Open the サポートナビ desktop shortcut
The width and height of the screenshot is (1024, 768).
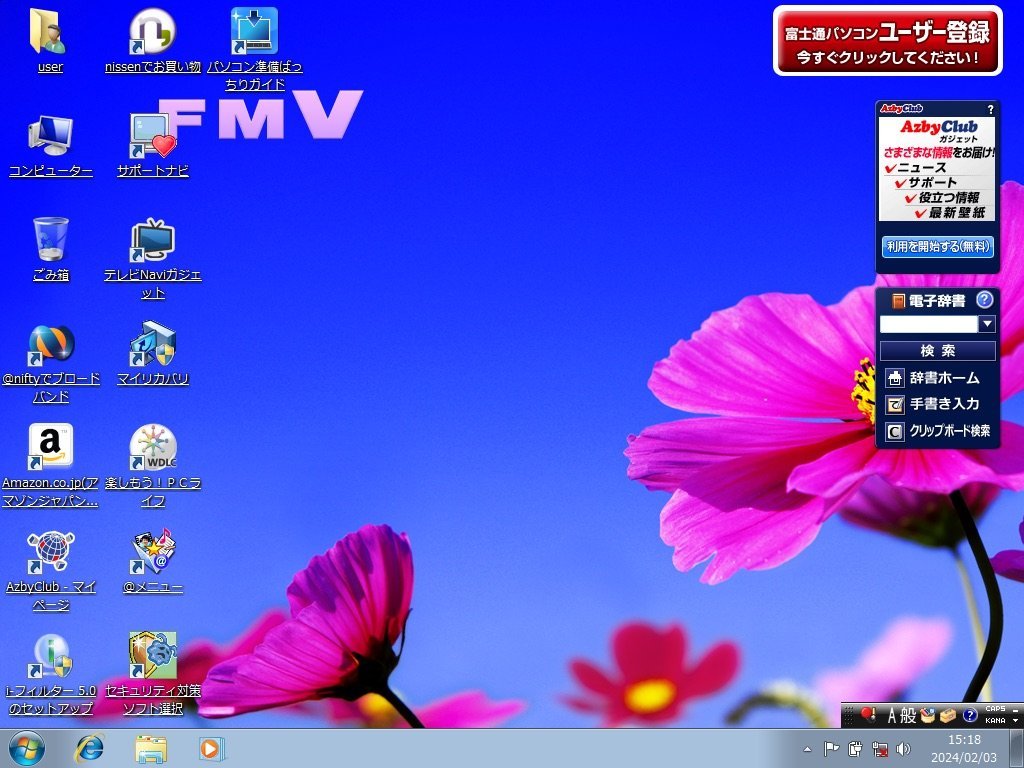[x=152, y=138]
